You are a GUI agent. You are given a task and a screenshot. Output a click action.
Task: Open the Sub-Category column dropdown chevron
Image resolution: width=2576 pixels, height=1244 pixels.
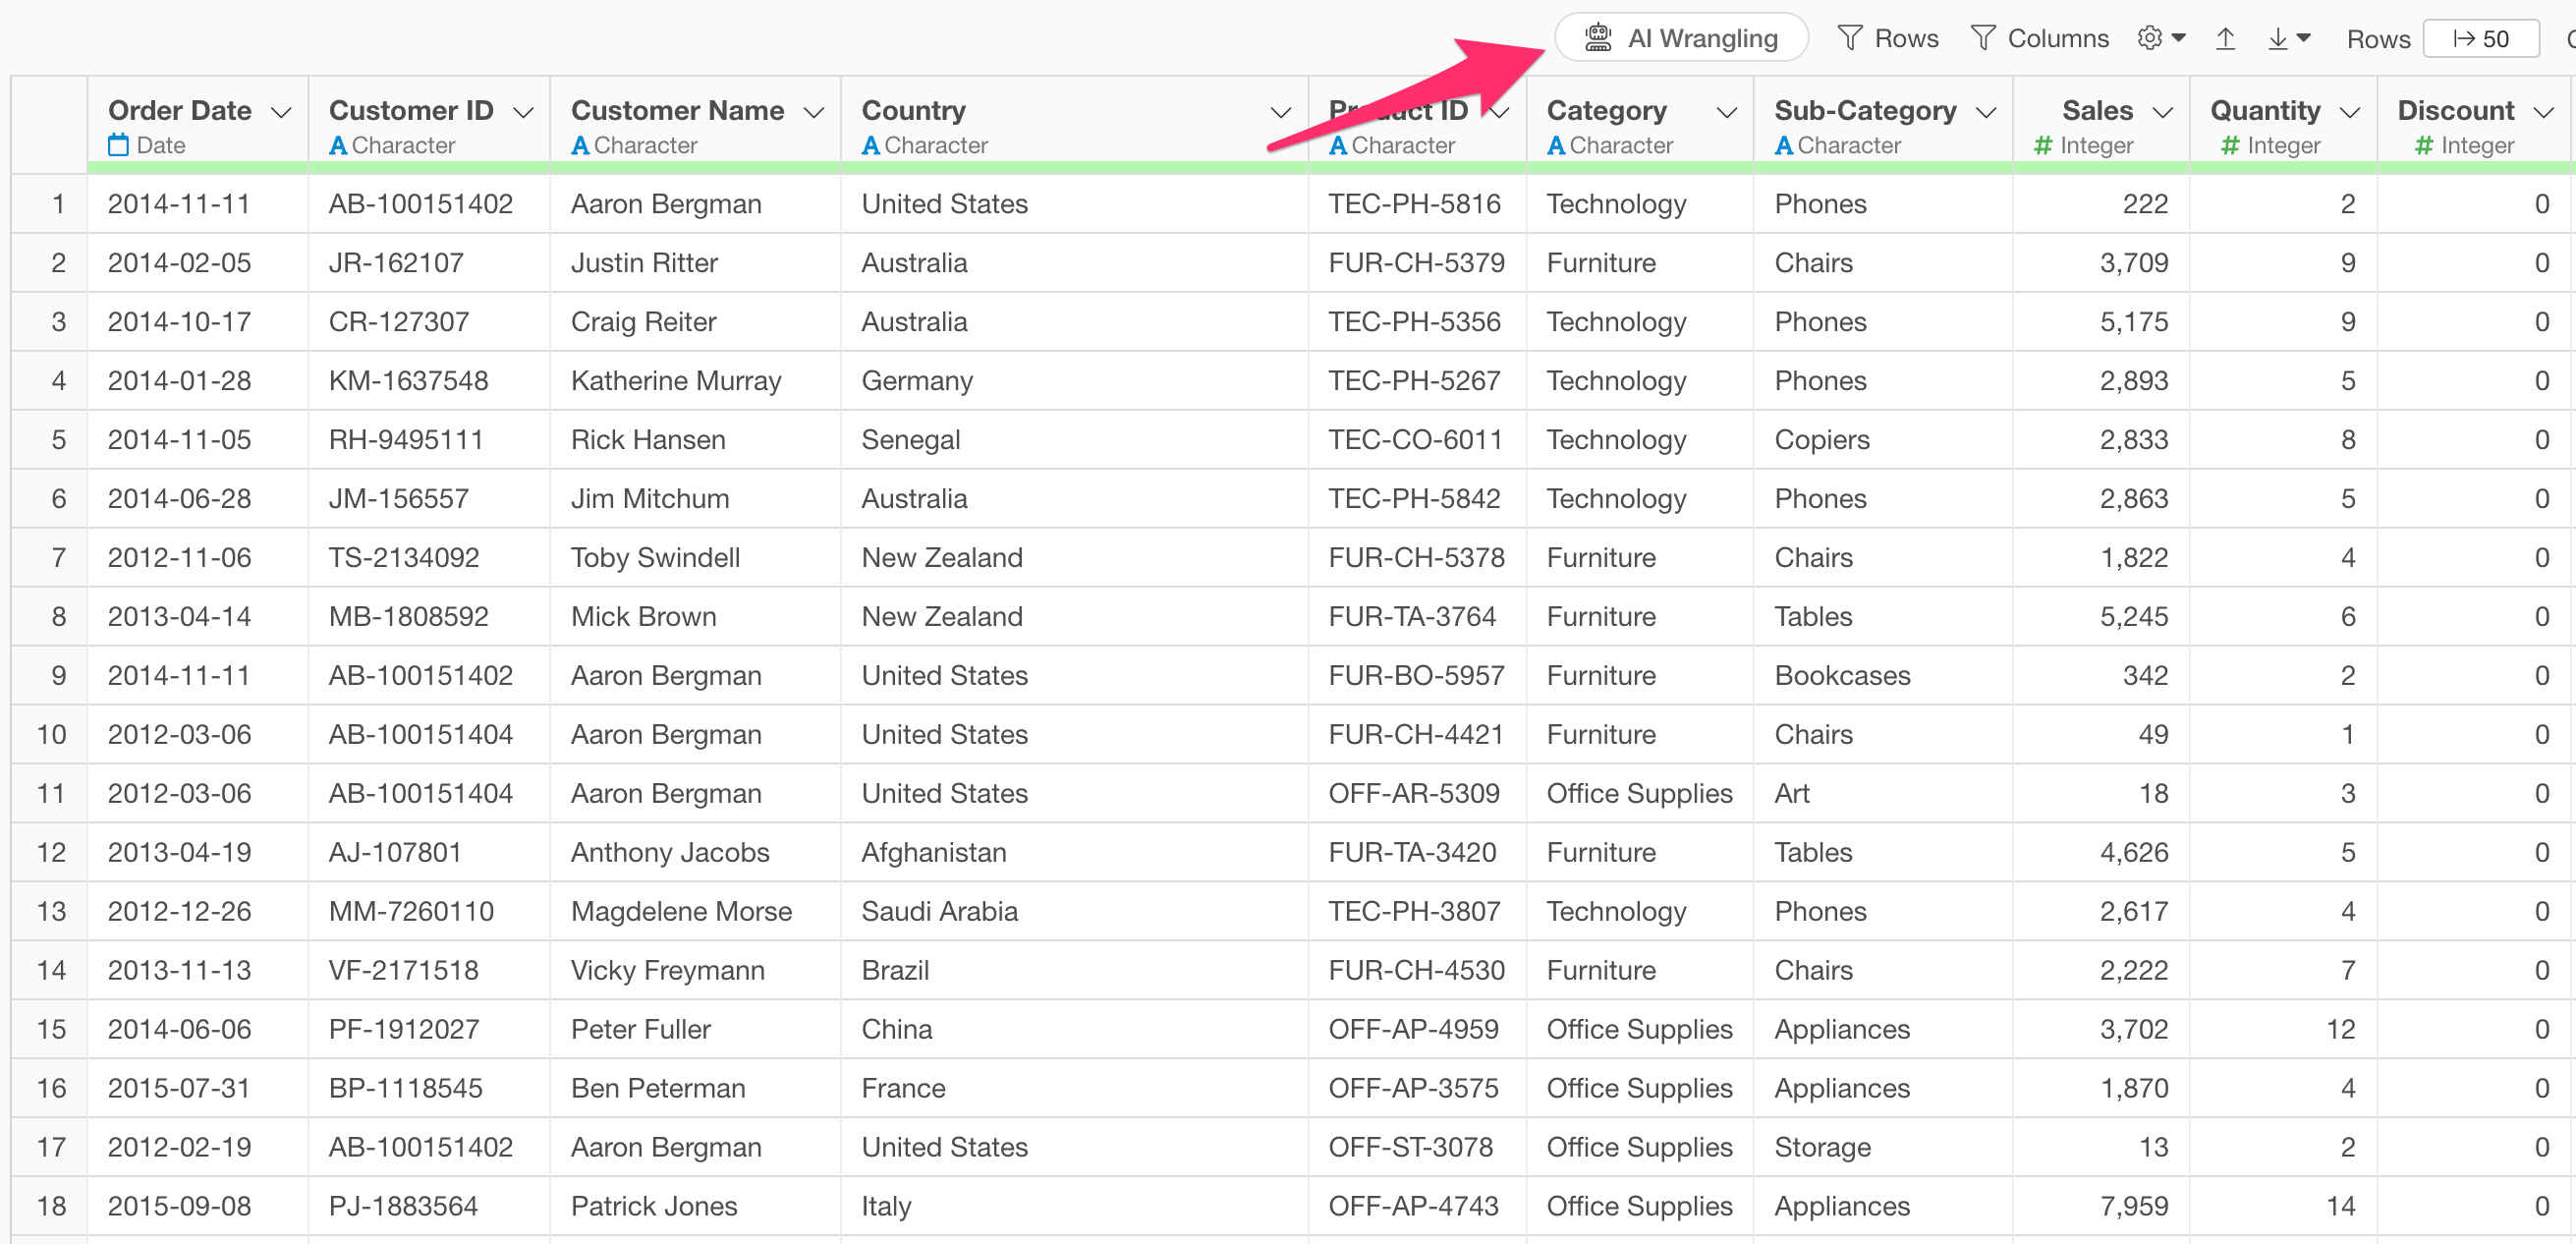[1986, 112]
